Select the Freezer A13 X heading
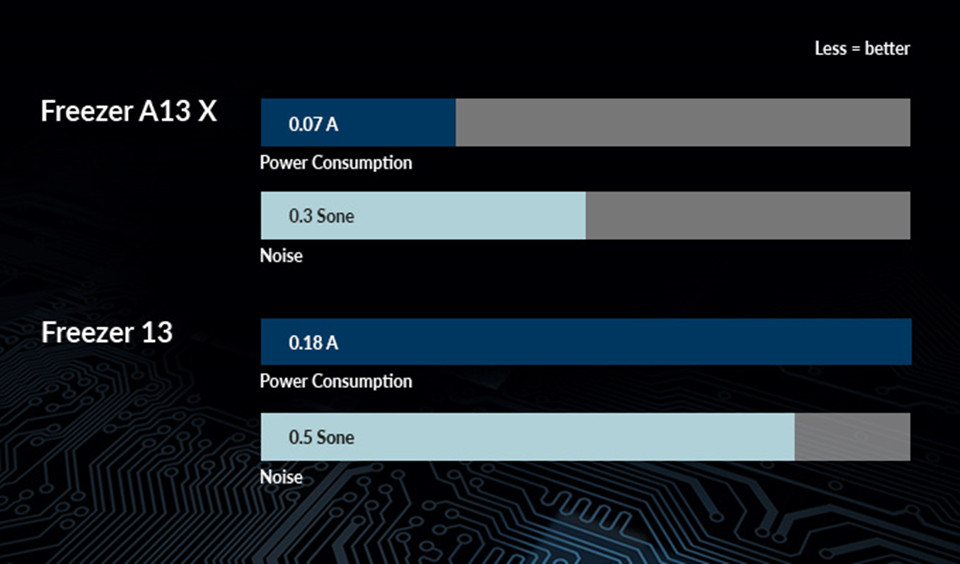This screenshot has height=564, width=960. pyautogui.click(x=129, y=111)
